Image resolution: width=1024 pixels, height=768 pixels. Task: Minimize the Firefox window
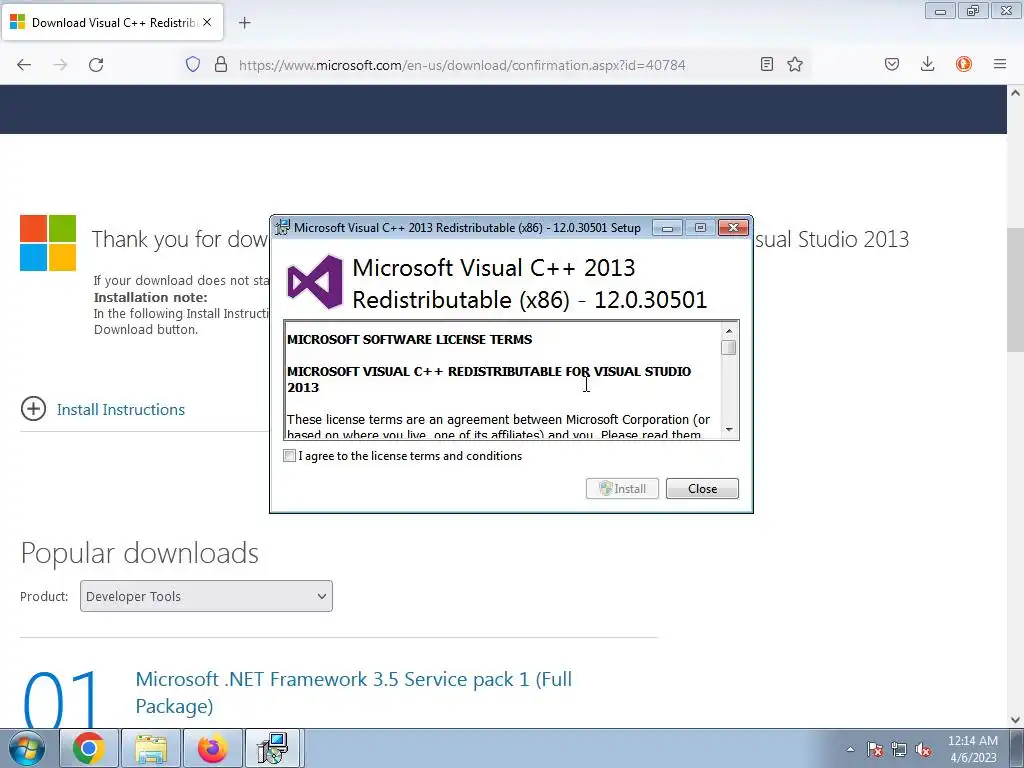point(940,11)
